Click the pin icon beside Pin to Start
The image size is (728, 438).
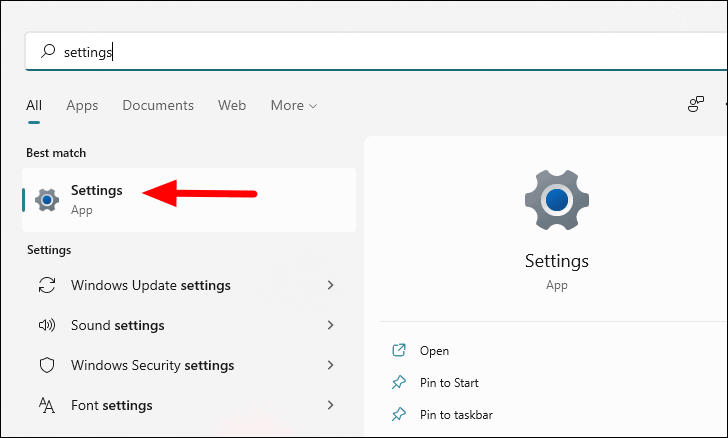tap(399, 382)
